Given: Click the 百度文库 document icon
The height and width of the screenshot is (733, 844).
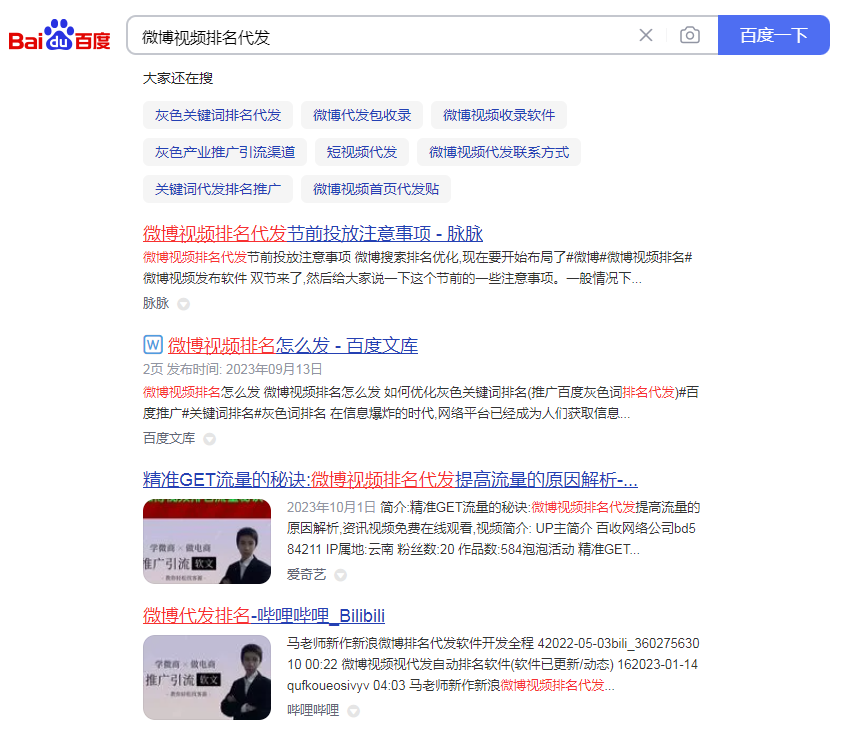Looking at the screenshot, I should click(153, 345).
